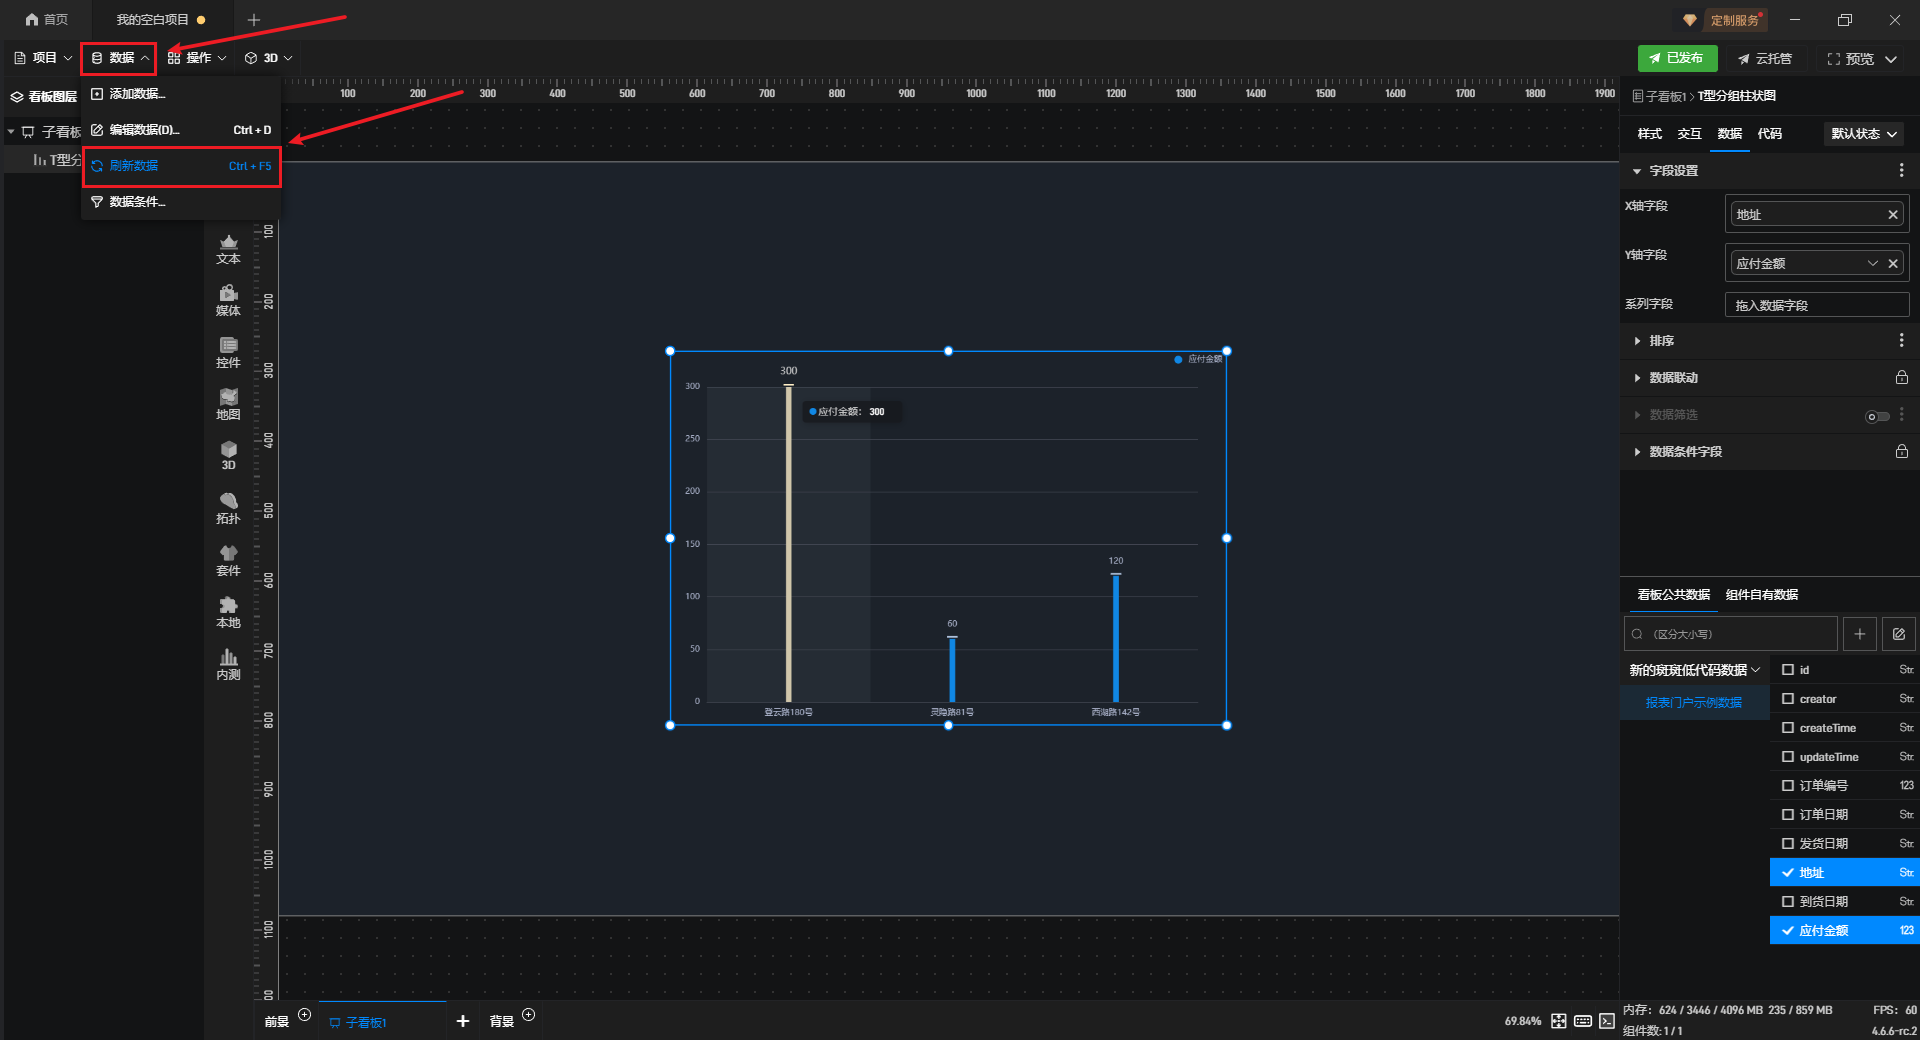Image resolution: width=1920 pixels, height=1040 pixels.
Task: Switch to the 样式 tab
Action: (x=1649, y=134)
